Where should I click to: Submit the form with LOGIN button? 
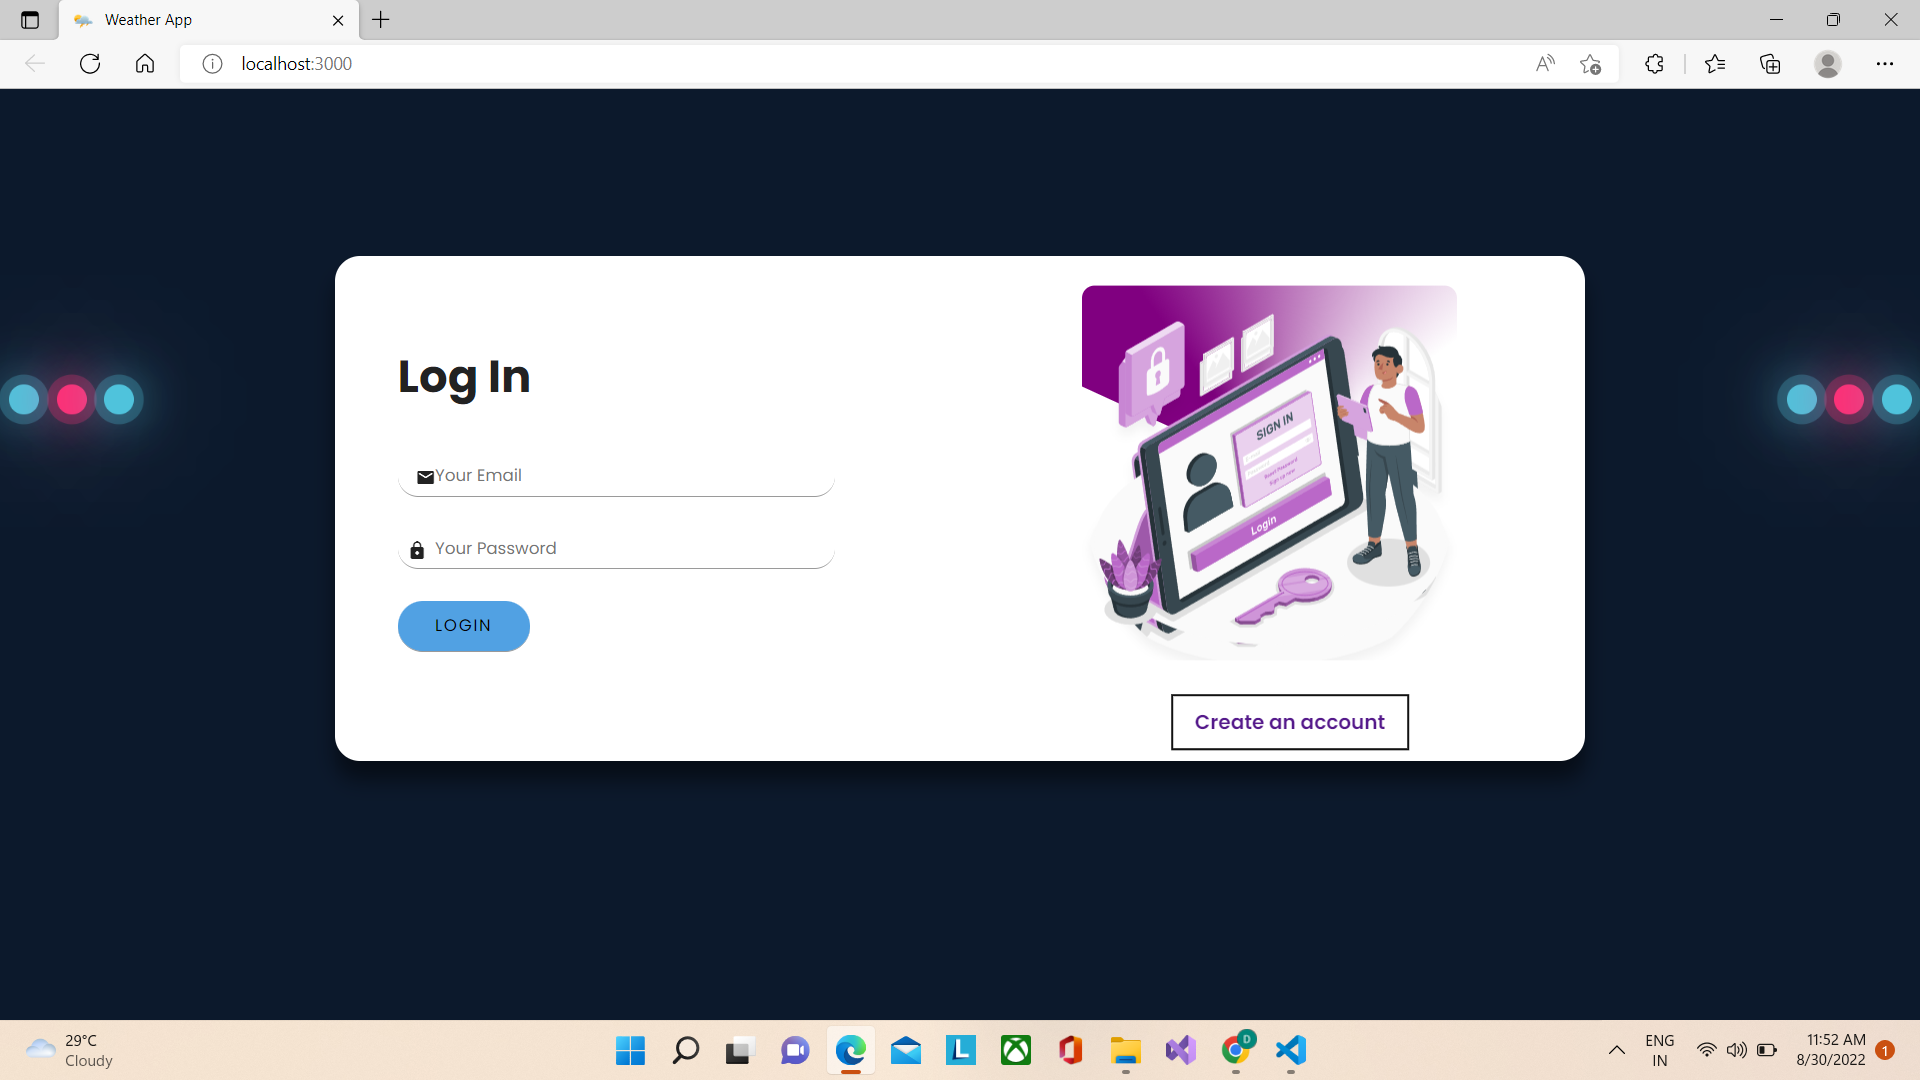[464, 626]
